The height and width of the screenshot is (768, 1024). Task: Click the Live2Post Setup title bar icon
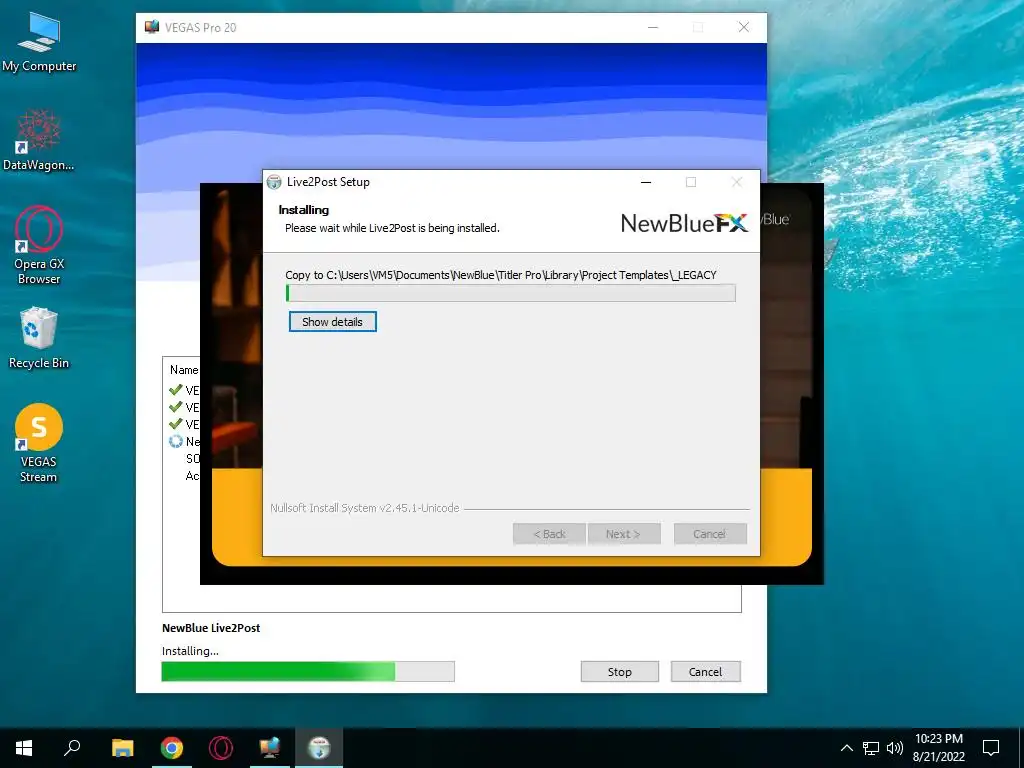pyautogui.click(x=274, y=182)
